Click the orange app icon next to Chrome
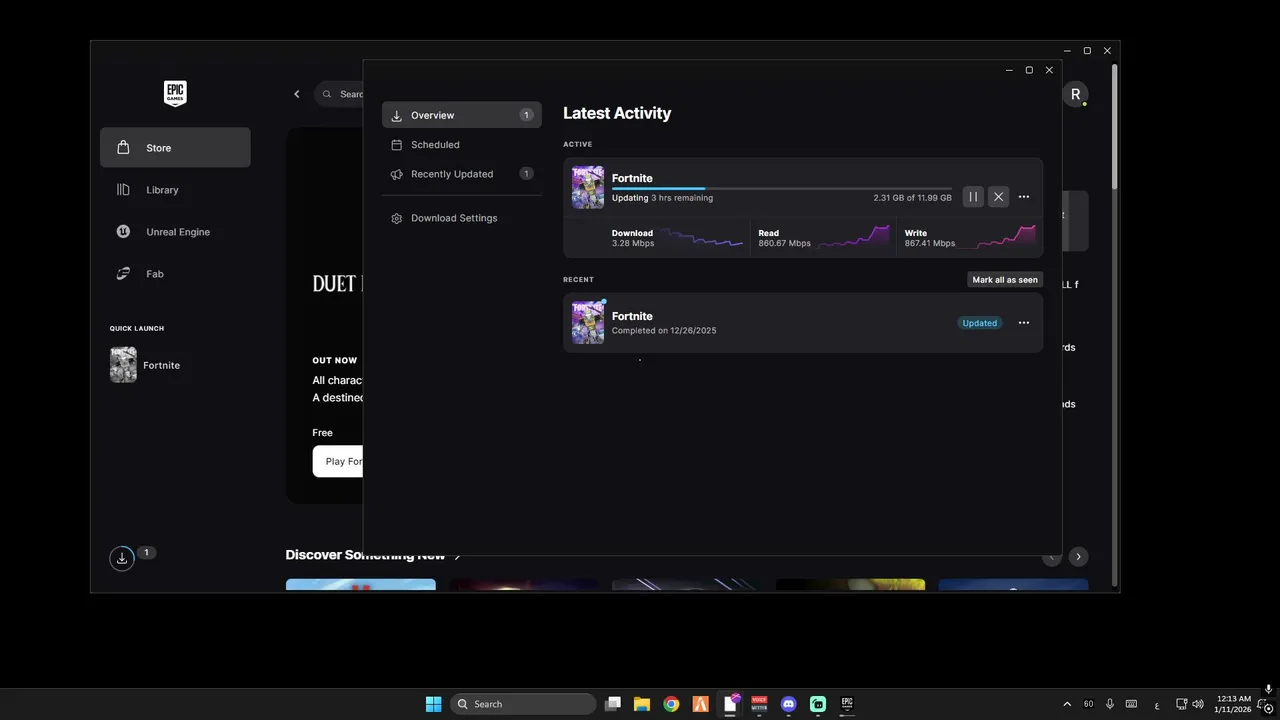1280x720 pixels. 701,704
